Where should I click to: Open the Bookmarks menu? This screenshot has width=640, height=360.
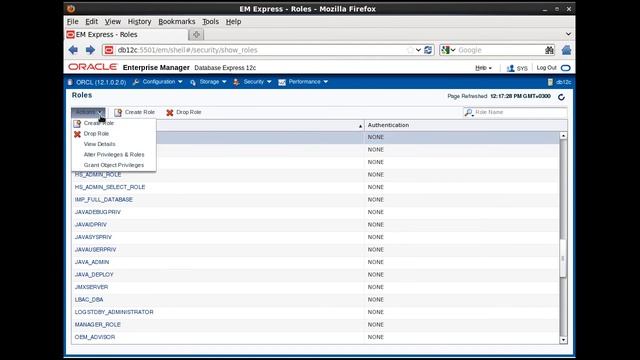[177, 22]
